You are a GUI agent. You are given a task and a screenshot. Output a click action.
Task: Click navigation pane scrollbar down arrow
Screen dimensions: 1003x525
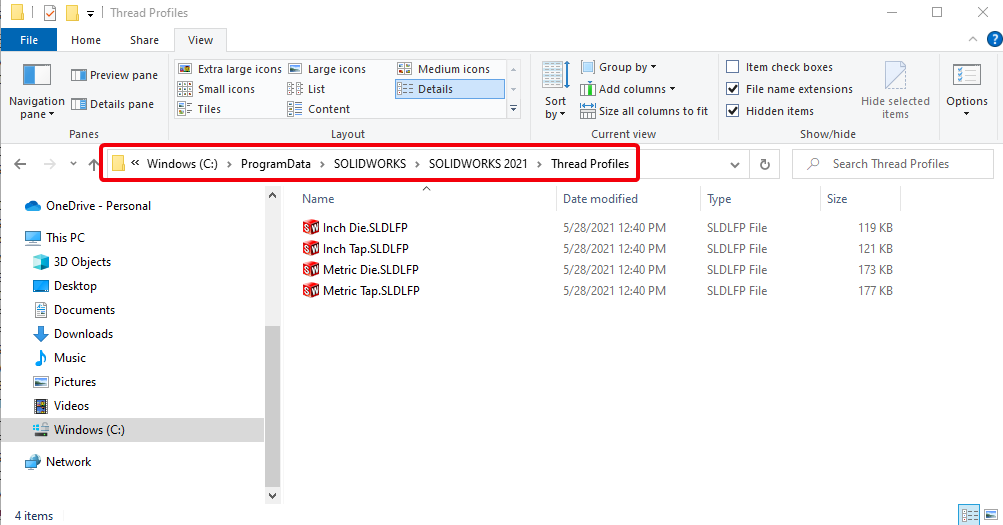tap(272, 496)
